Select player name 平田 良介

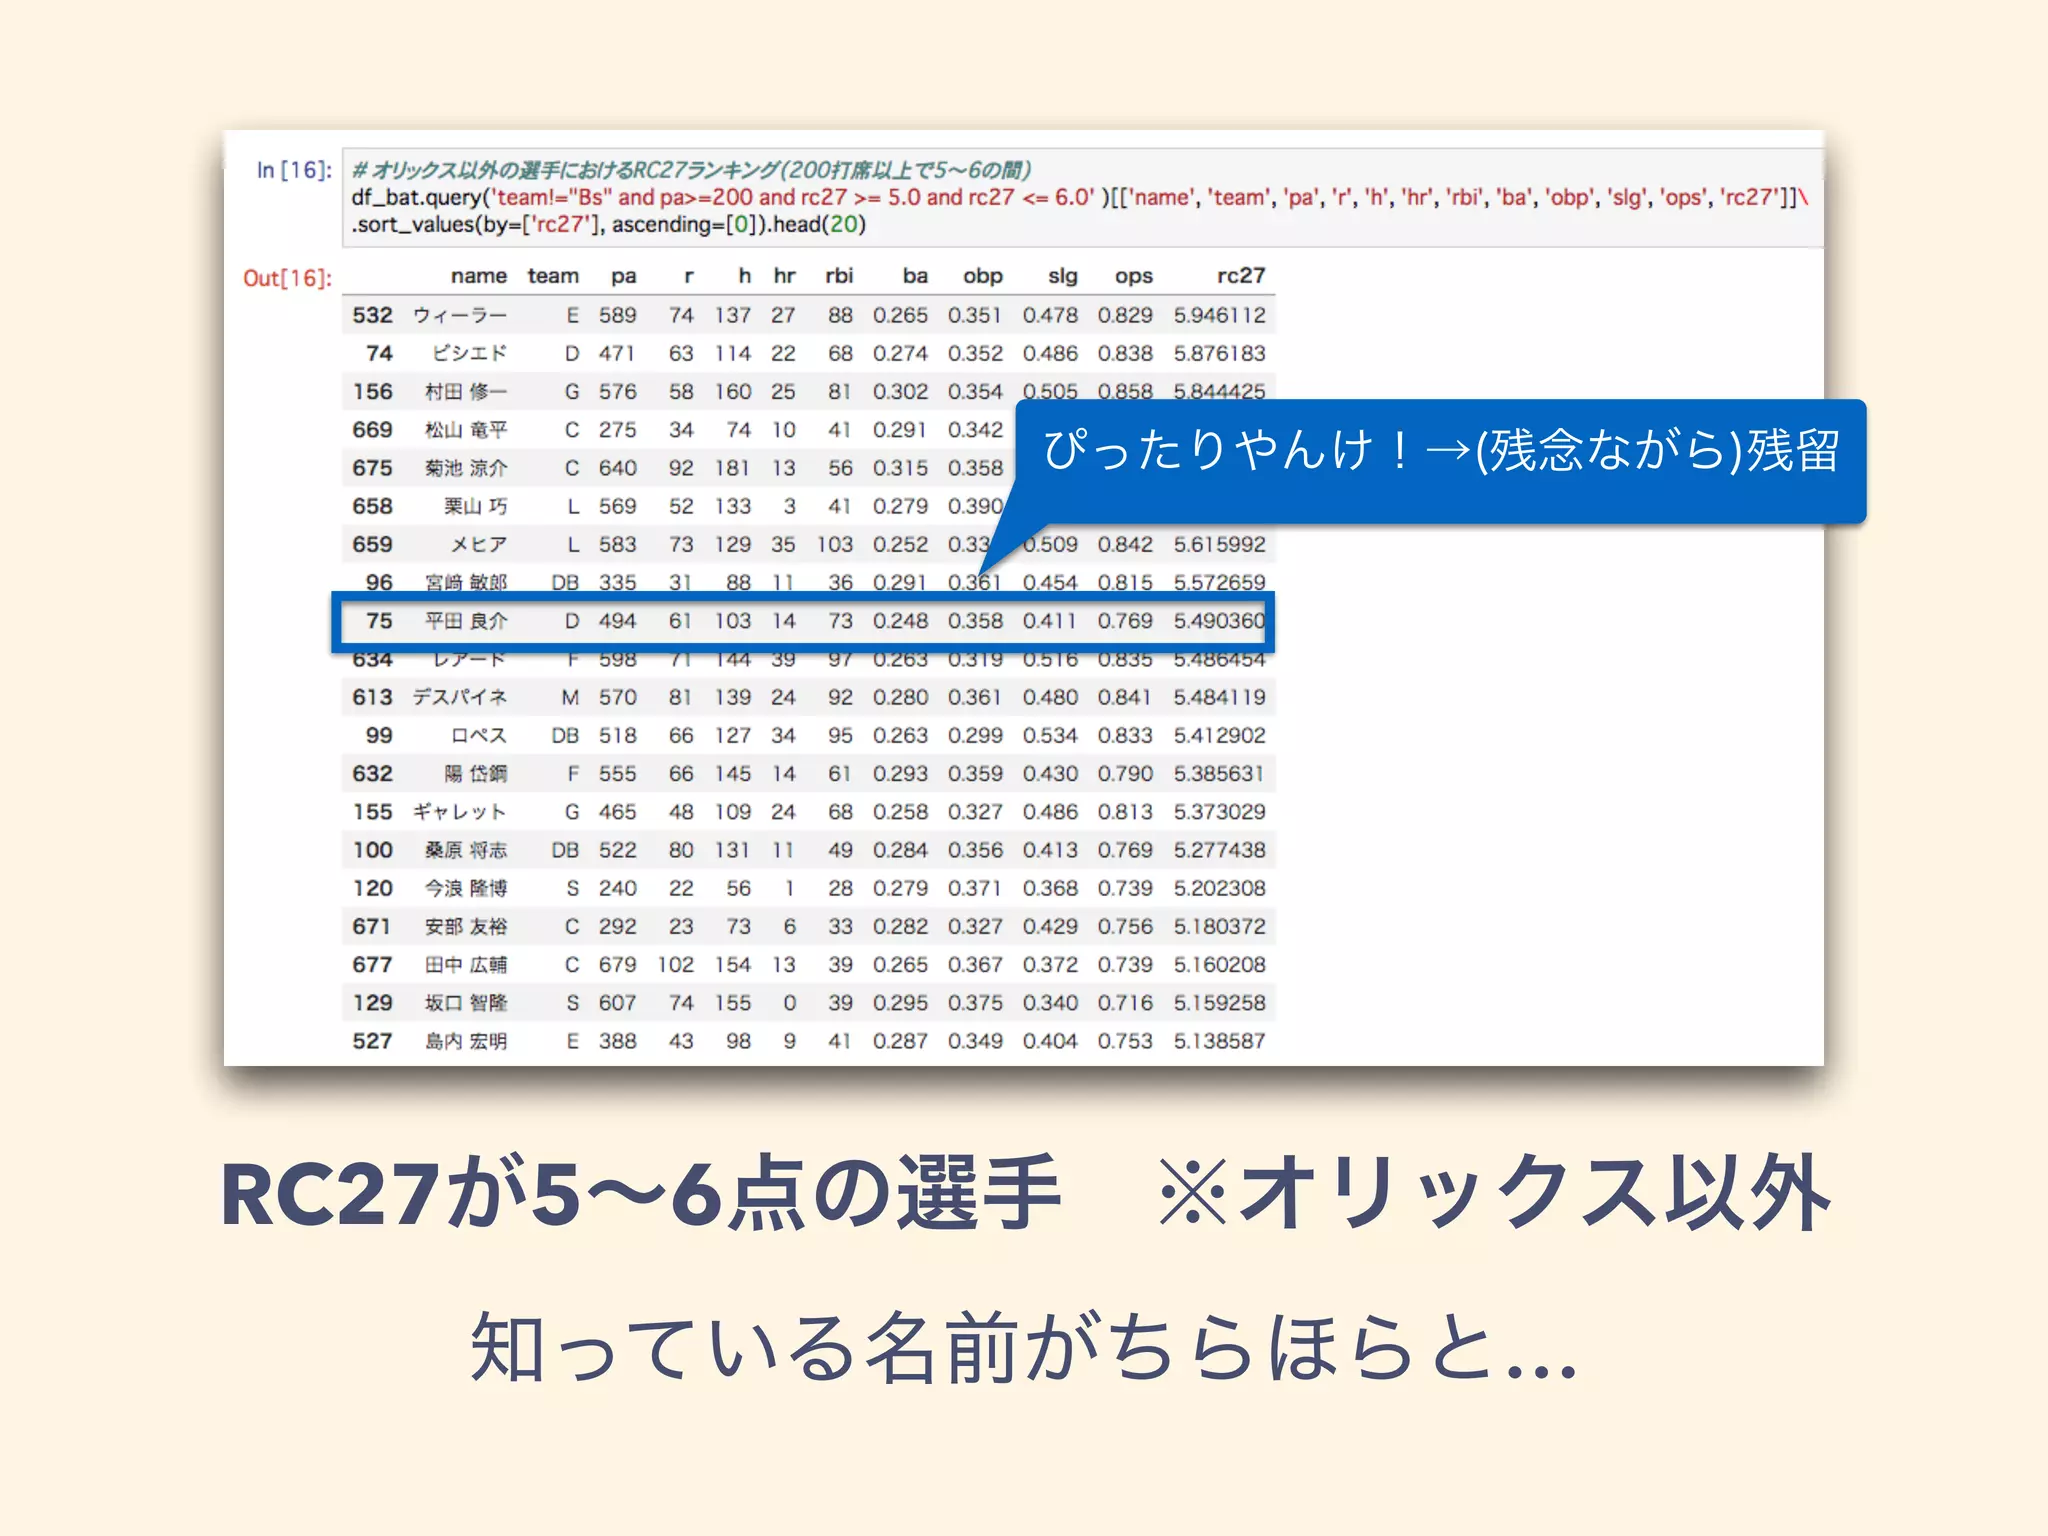(x=466, y=621)
